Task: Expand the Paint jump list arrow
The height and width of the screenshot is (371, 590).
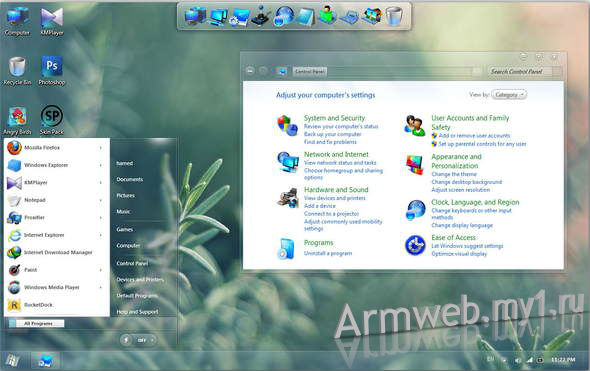Action: tap(100, 270)
